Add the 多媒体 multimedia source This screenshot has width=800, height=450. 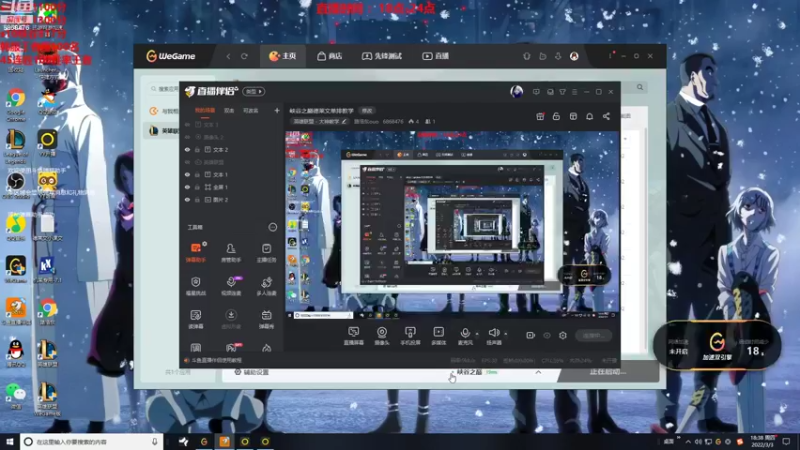(438, 336)
